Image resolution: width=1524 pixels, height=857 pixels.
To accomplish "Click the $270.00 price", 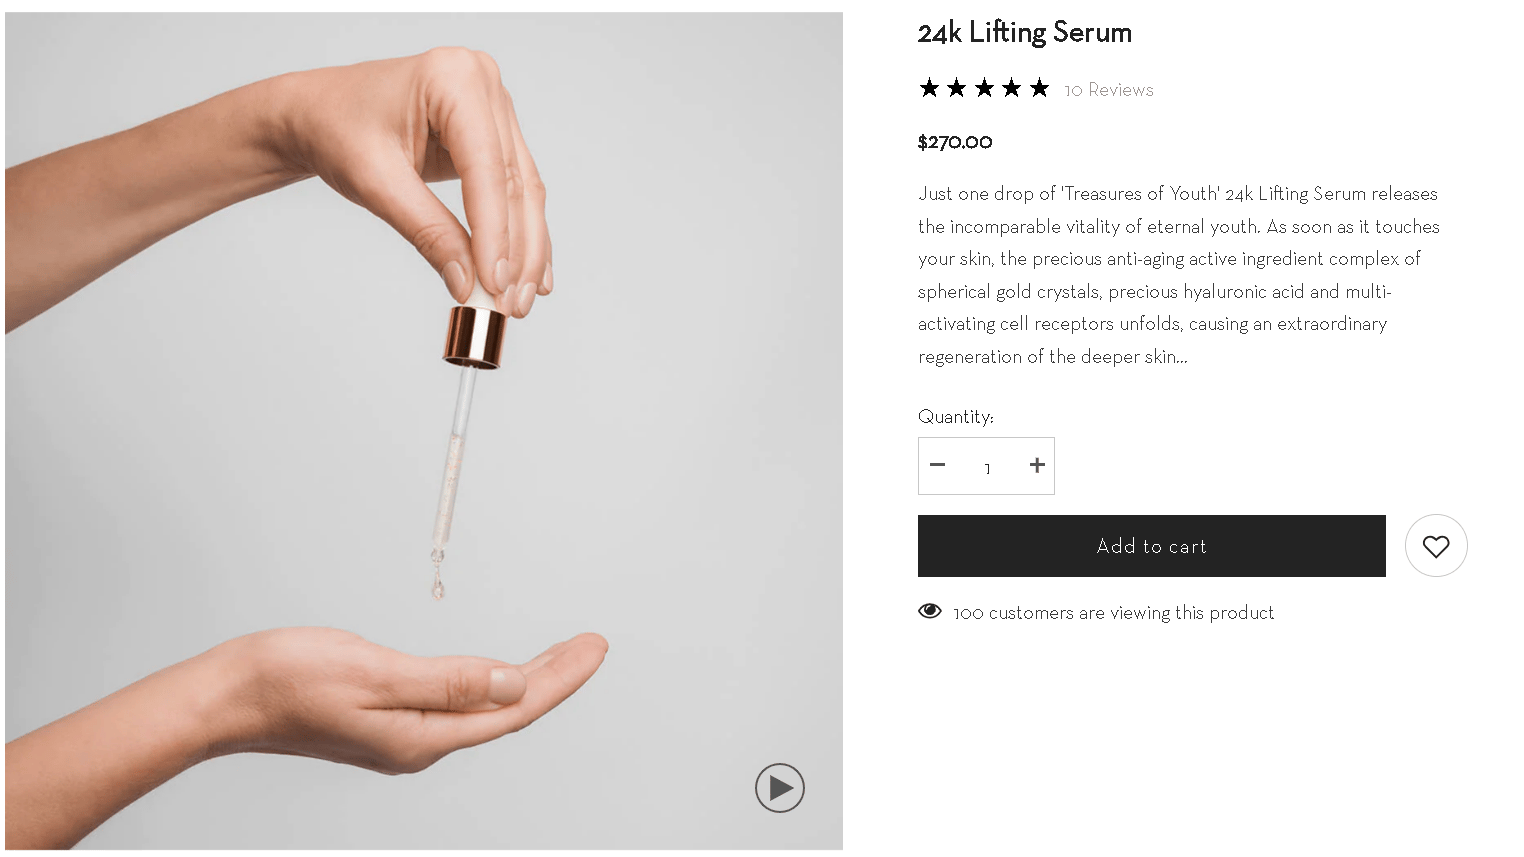I will point(955,142).
